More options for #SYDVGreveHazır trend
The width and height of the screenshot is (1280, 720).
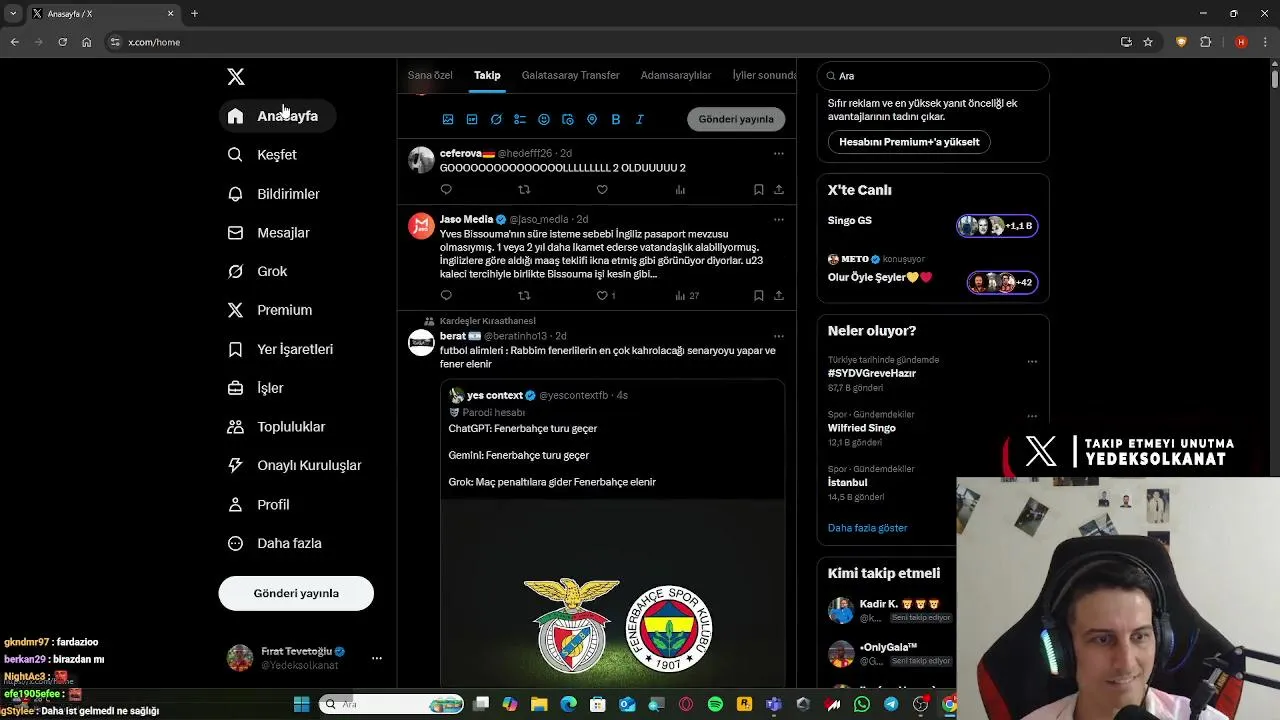1032,362
